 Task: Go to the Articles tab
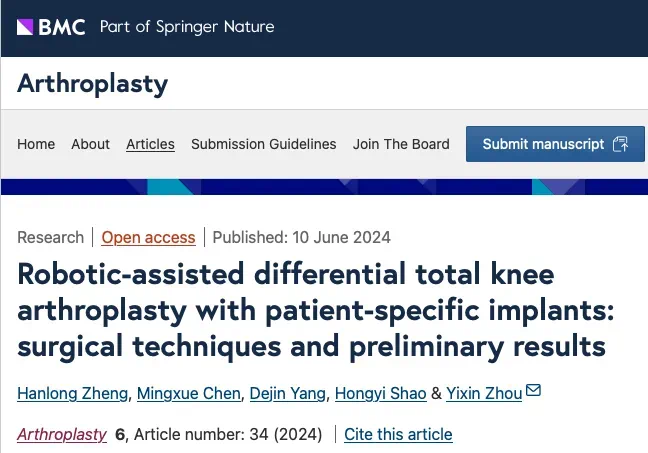(150, 144)
